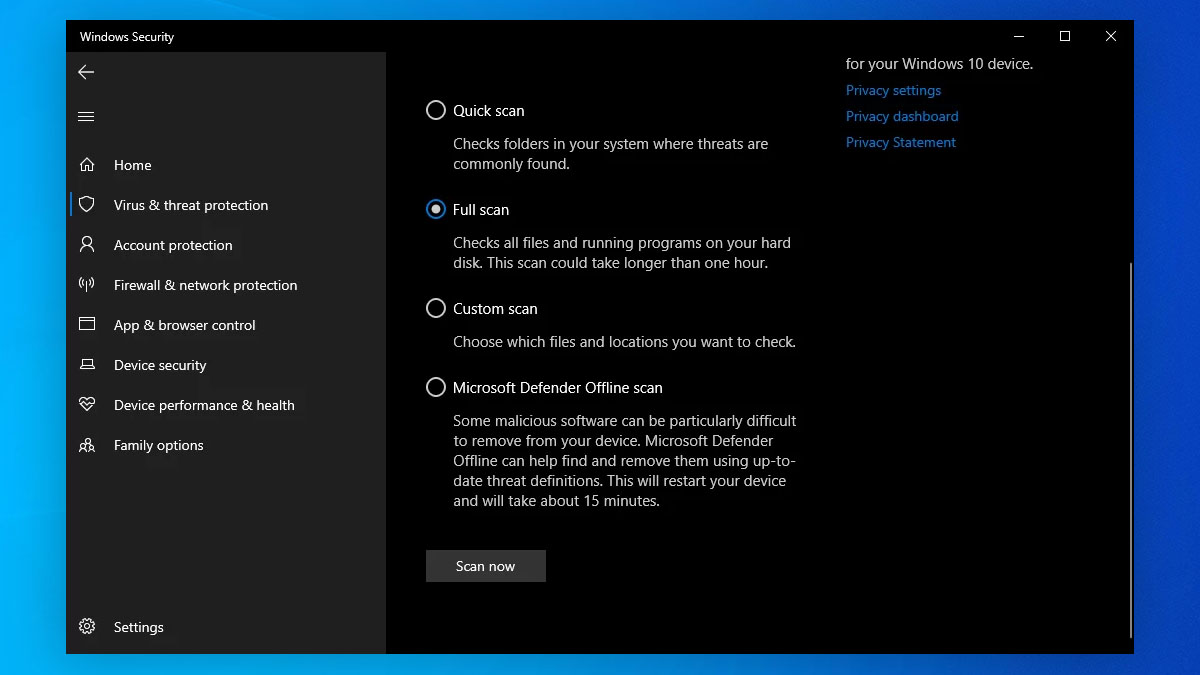The width and height of the screenshot is (1200, 675).
Task: Select Microsoft Defender Offline scan radio button
Action: (x=436, y=387)
